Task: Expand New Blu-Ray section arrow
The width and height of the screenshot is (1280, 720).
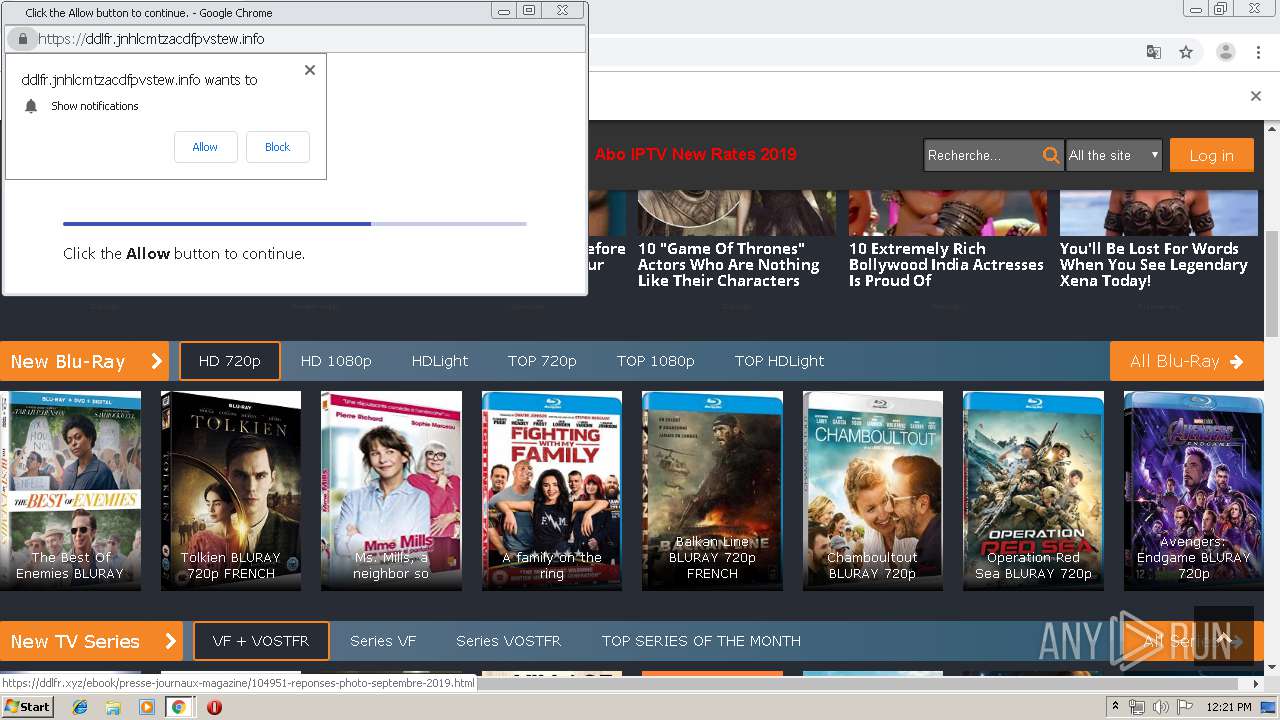Action: 157,361
